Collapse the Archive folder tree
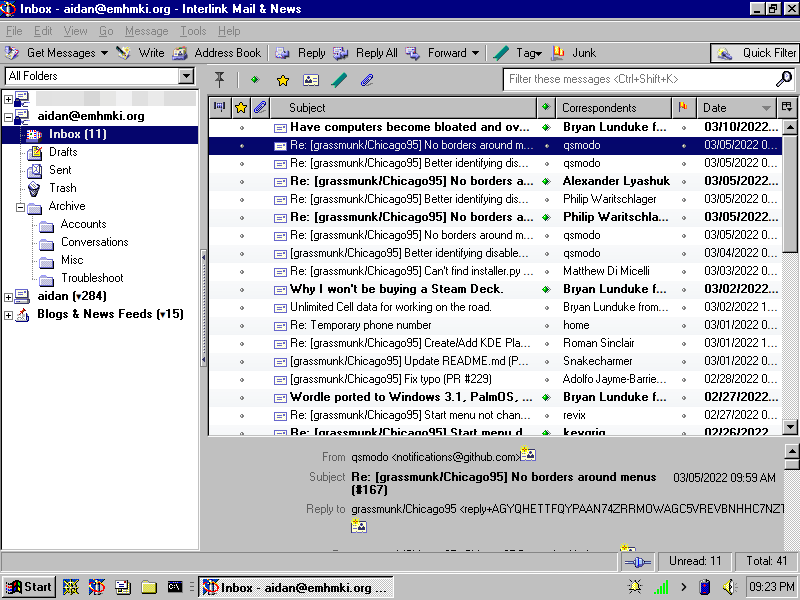Image resolution: width=800 pixels, height=600 pixels. click(21, 207)
